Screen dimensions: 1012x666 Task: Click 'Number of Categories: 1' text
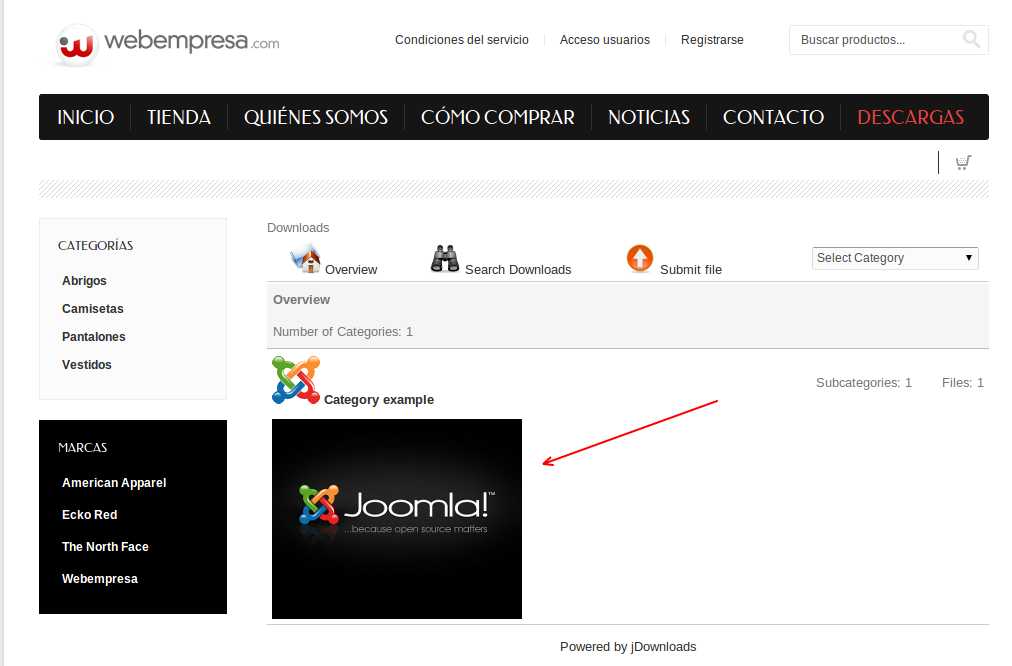coord(343,332)
